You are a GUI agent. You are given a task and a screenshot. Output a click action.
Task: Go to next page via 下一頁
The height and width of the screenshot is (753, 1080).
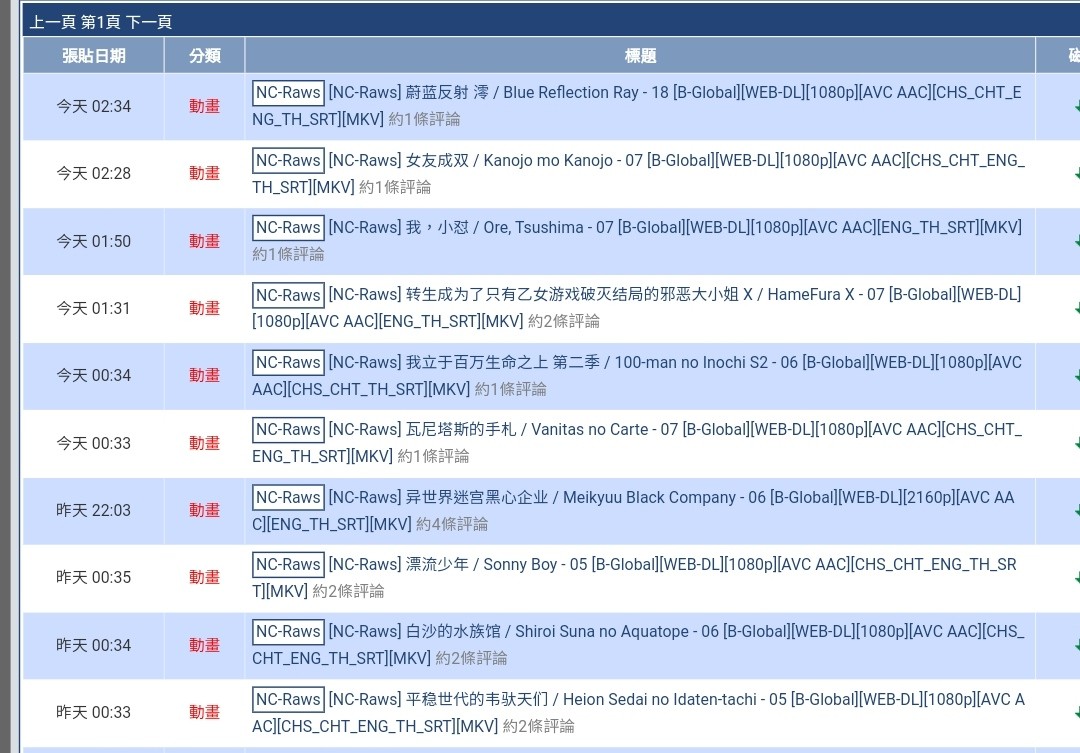coord(148,22)
